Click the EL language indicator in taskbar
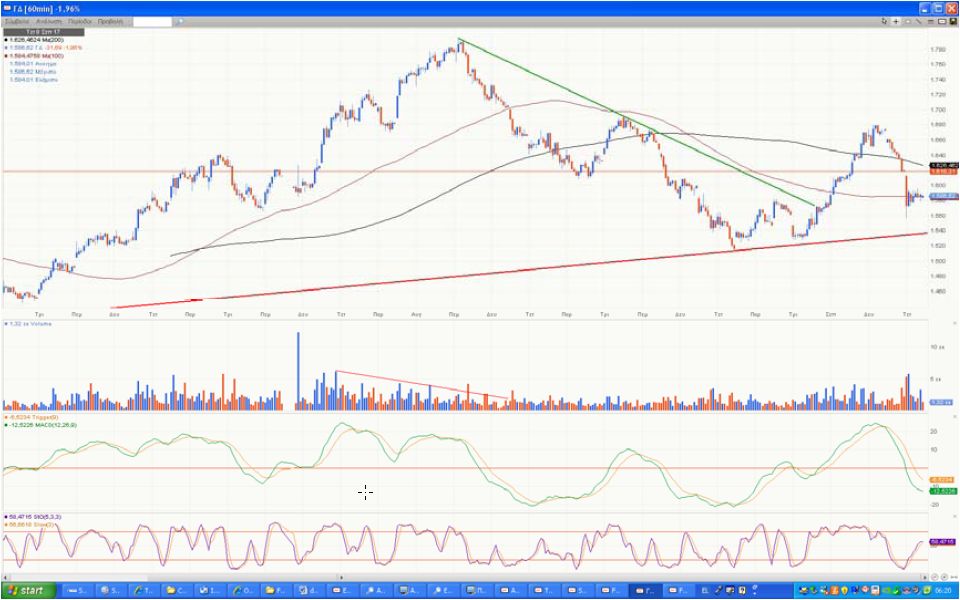 [704, 590]
